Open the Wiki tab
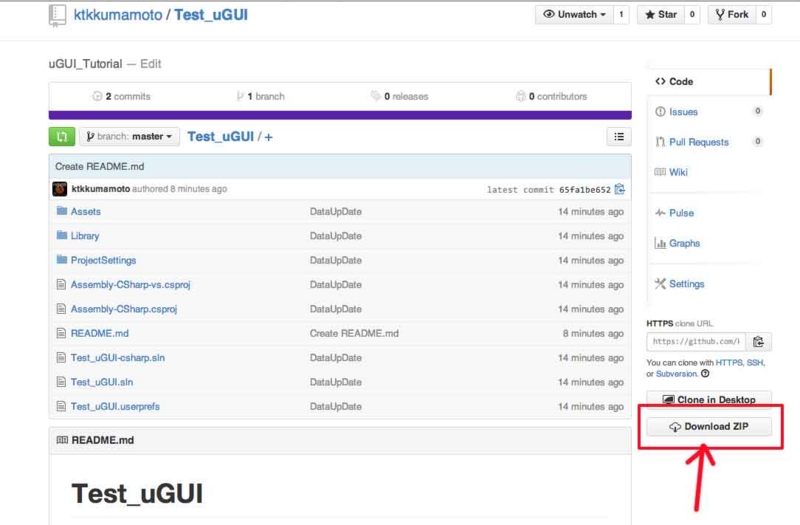Screen dimensions: 800x525 pyautogui.click(x=678, y=172)
